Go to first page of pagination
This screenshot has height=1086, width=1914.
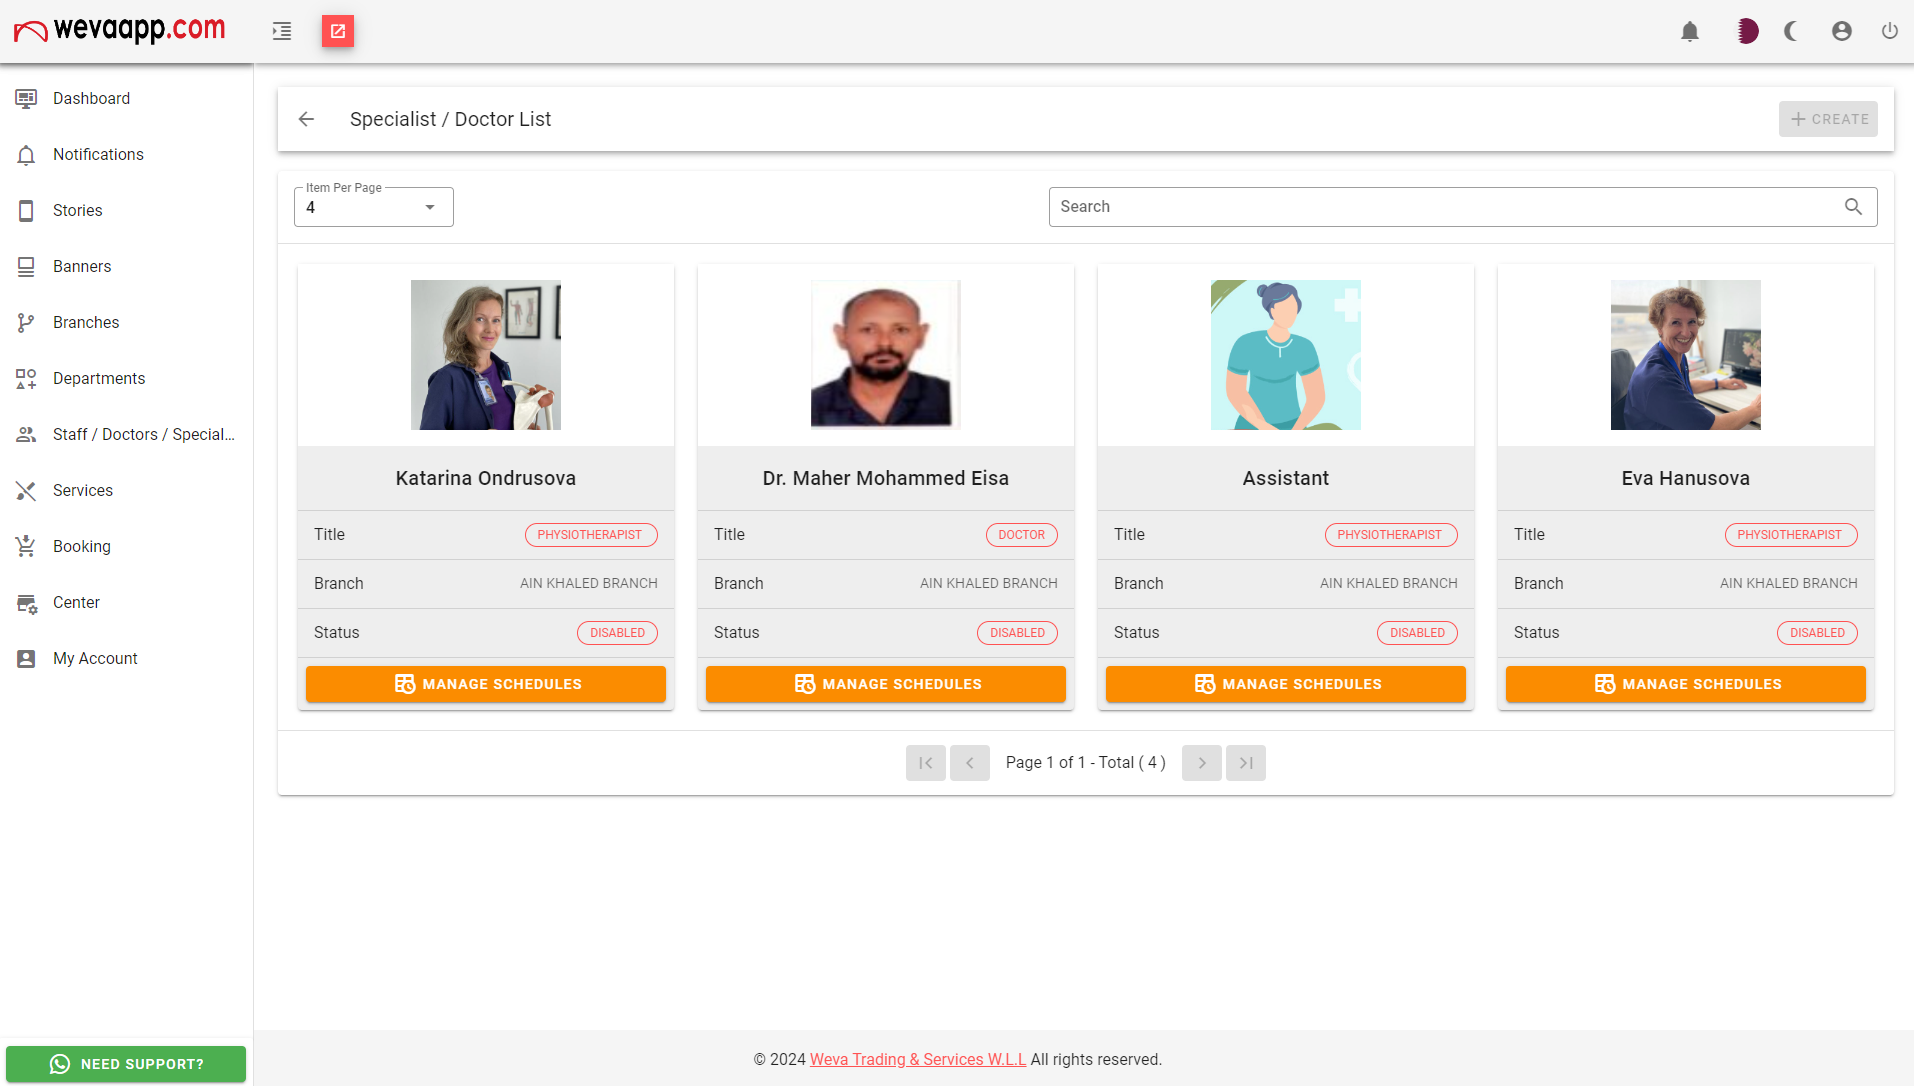(926, 763)
